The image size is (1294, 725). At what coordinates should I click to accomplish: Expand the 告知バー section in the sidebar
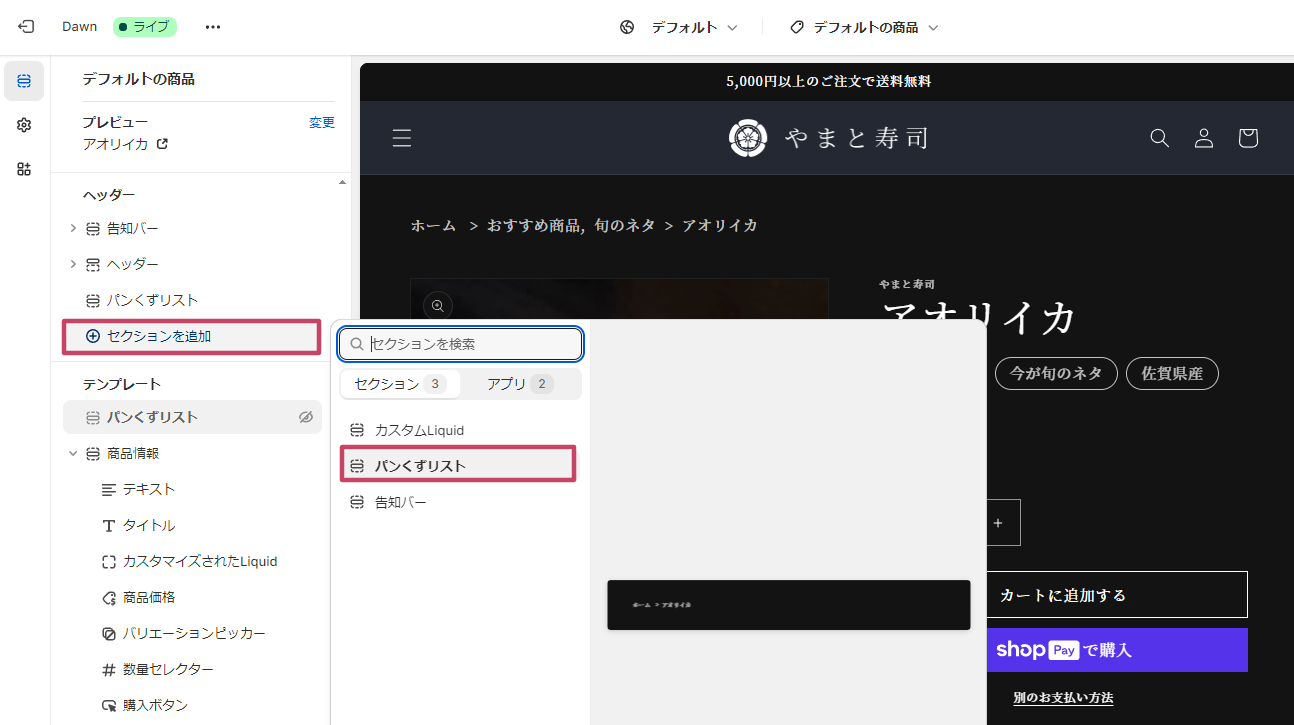coord(72,227)
